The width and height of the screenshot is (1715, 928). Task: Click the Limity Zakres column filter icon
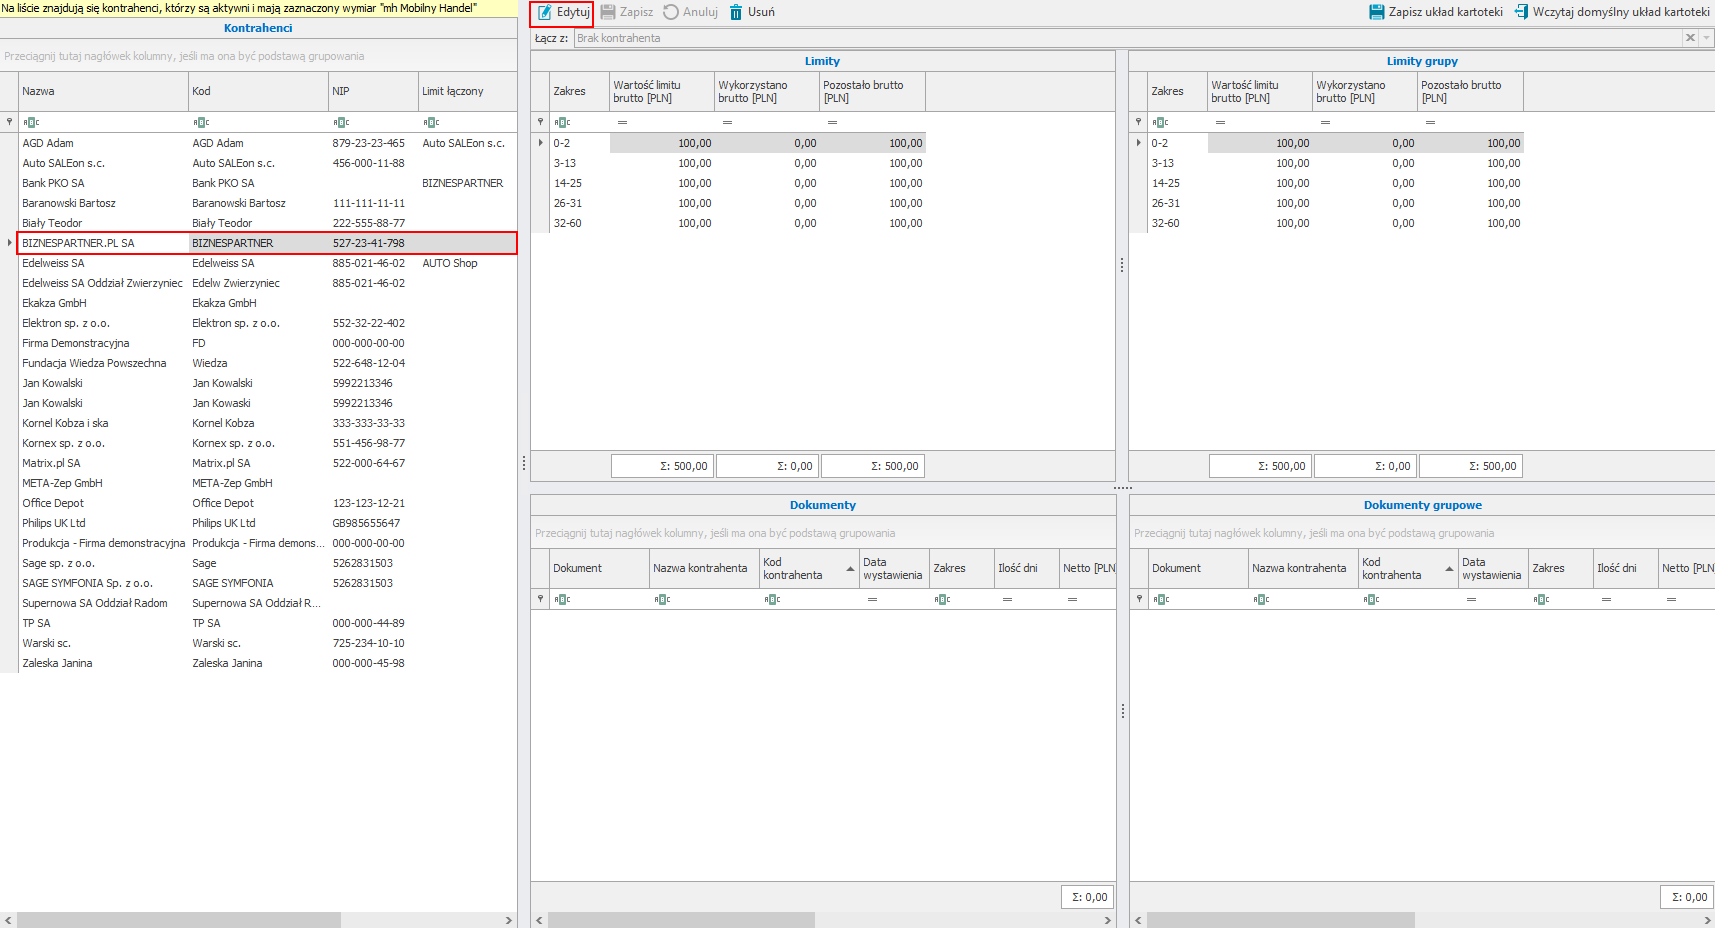pyautogui.click(x=562, y=123)
